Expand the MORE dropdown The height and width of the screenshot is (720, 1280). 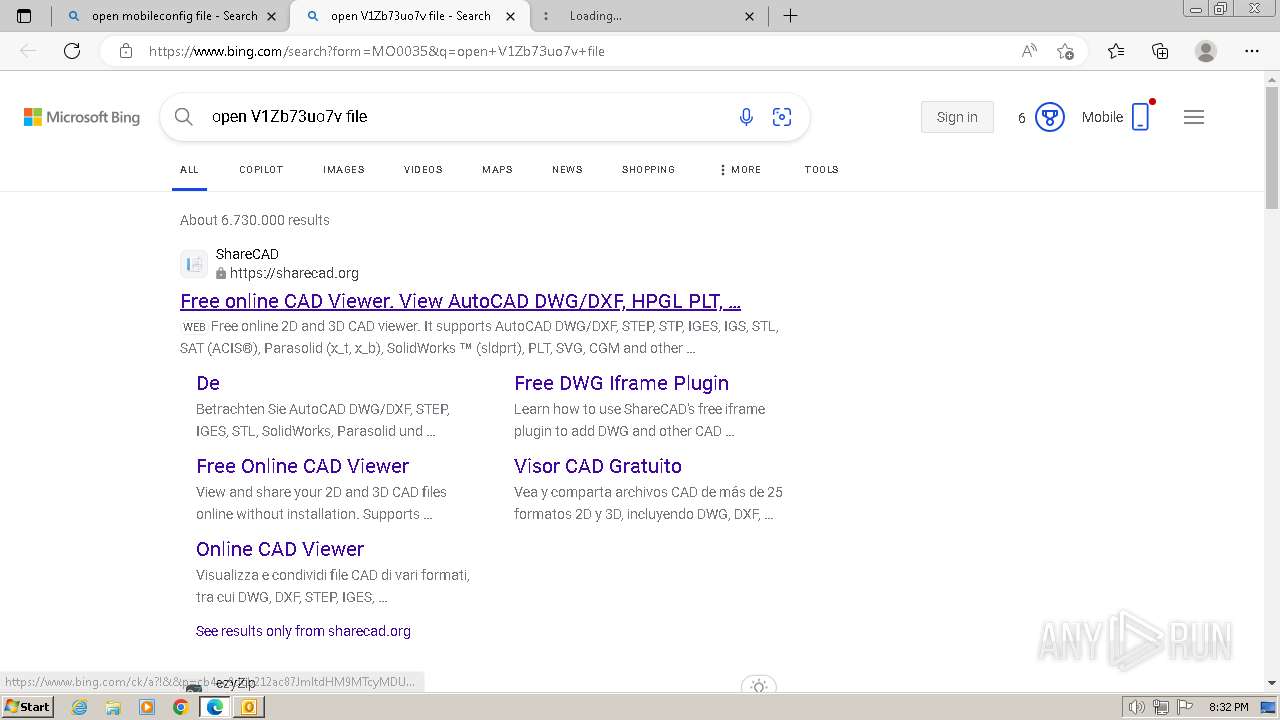click(740, 170)
